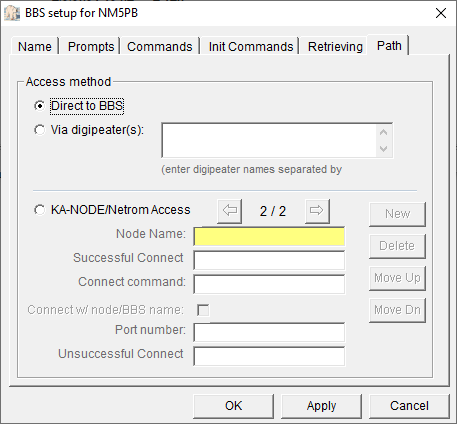Viewport: 457px width, 424px height.
Task: Choose KA-NODE/Netrom Access radio button
Action: 39,210
